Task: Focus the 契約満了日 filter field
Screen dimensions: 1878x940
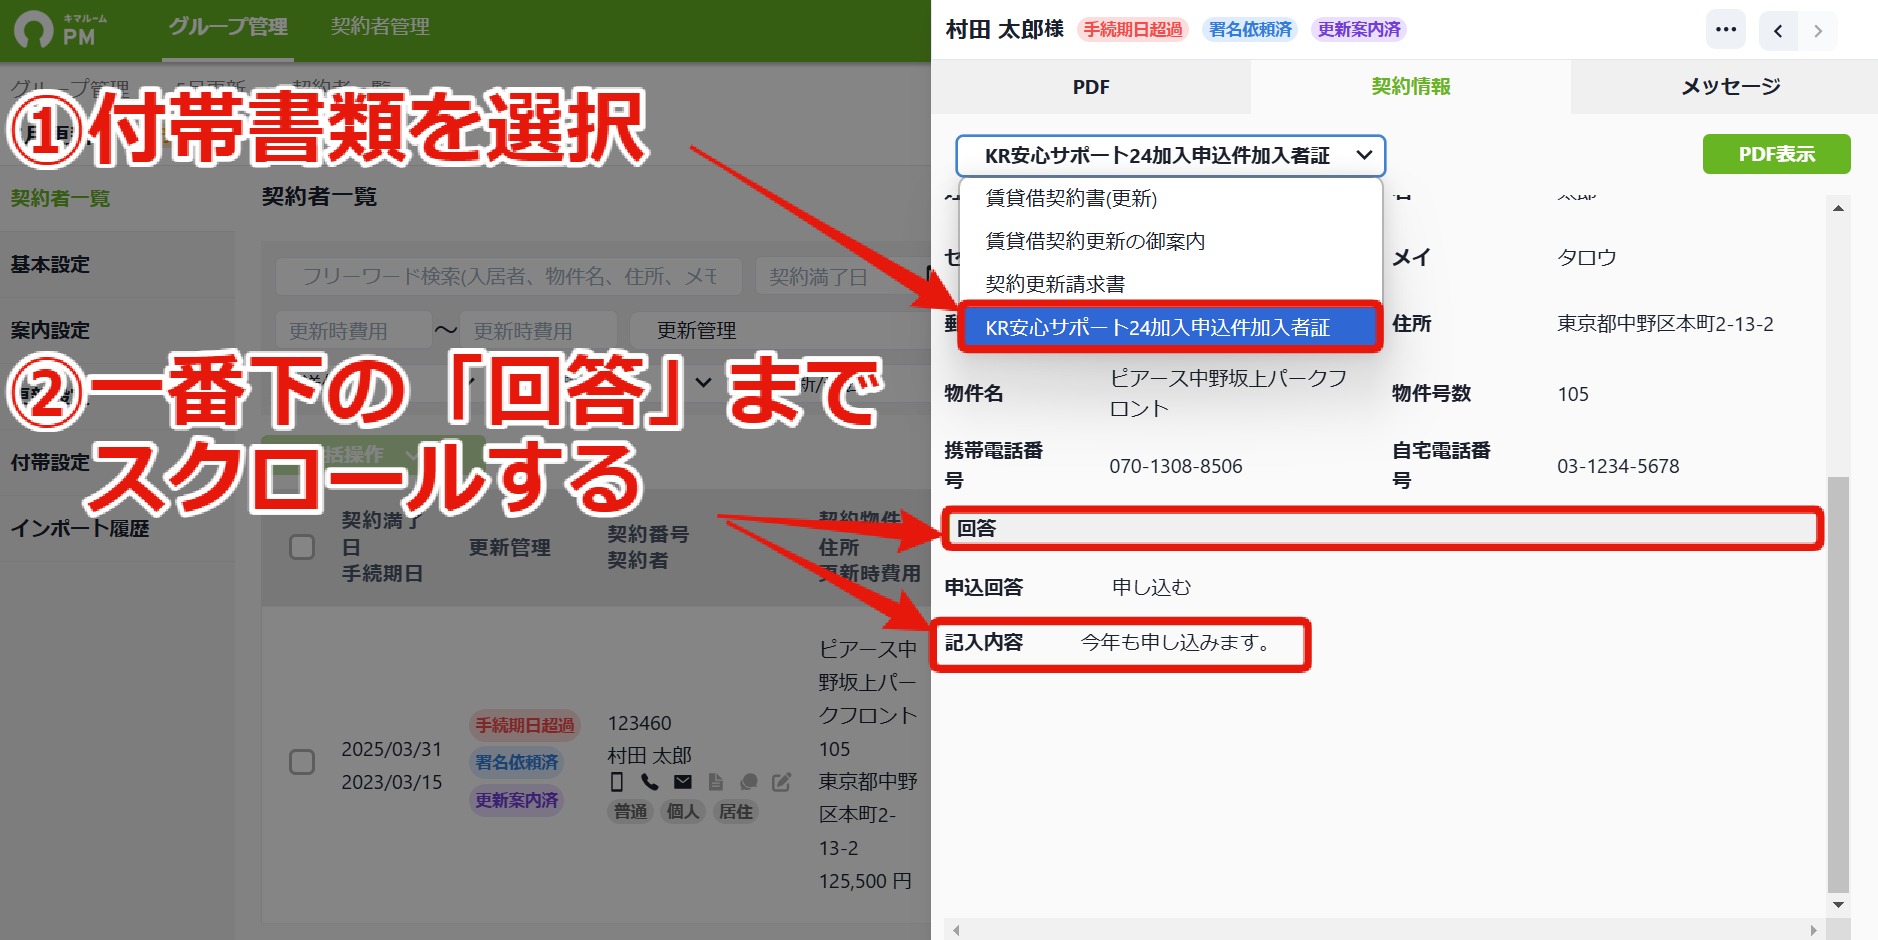Action: point(843,276)
